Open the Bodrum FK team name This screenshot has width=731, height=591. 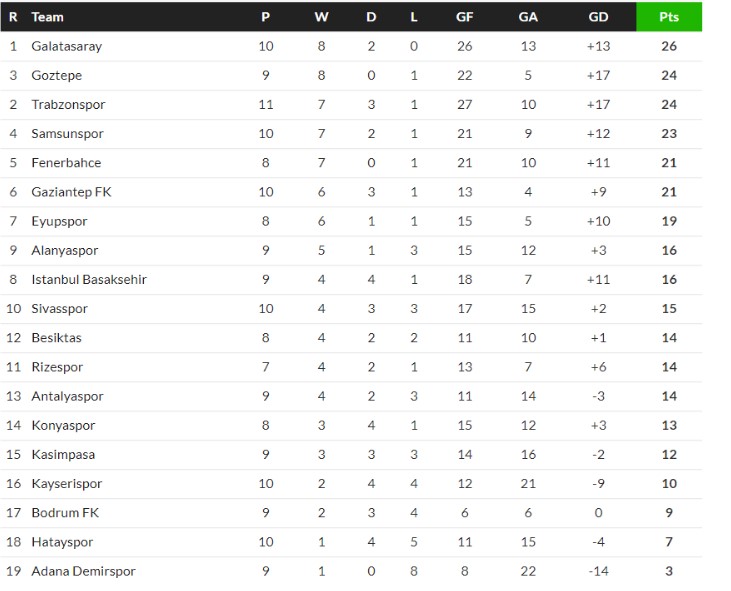(x=65, y=513)
